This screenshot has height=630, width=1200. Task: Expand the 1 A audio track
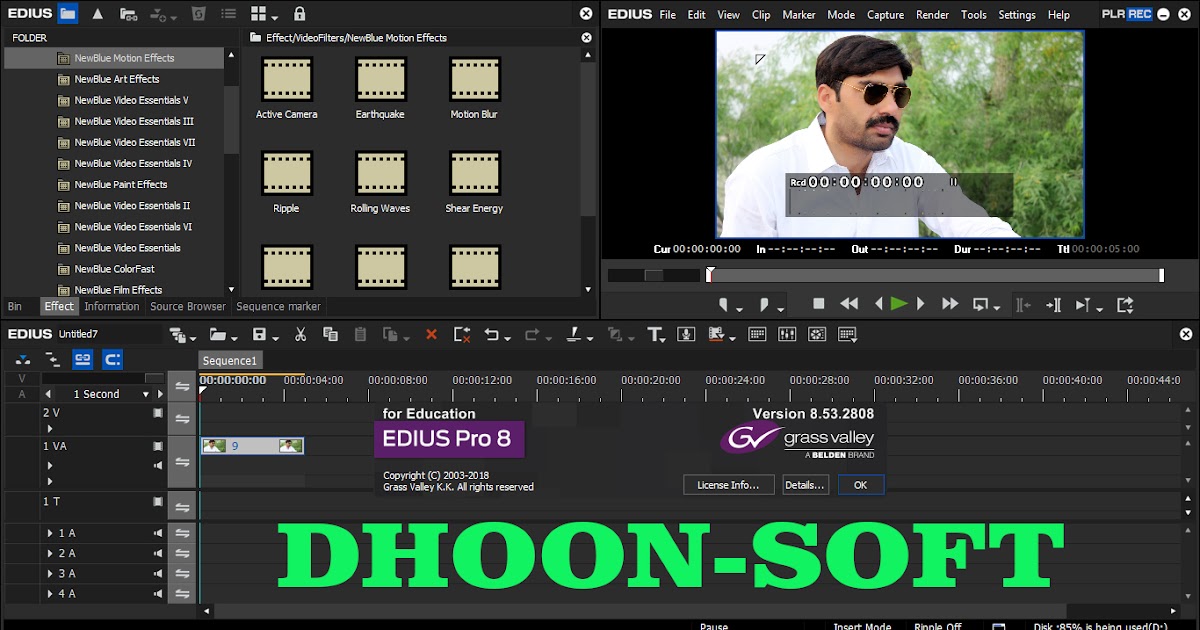[x=50, y=533]
